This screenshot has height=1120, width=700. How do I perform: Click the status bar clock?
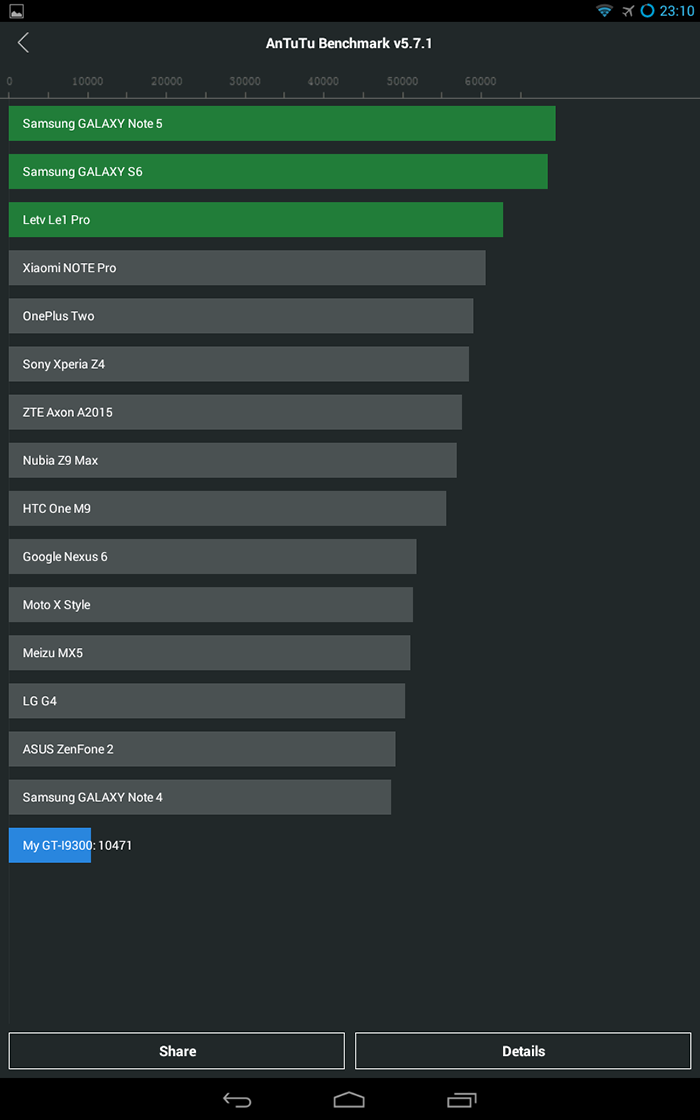tap(677, 11)
